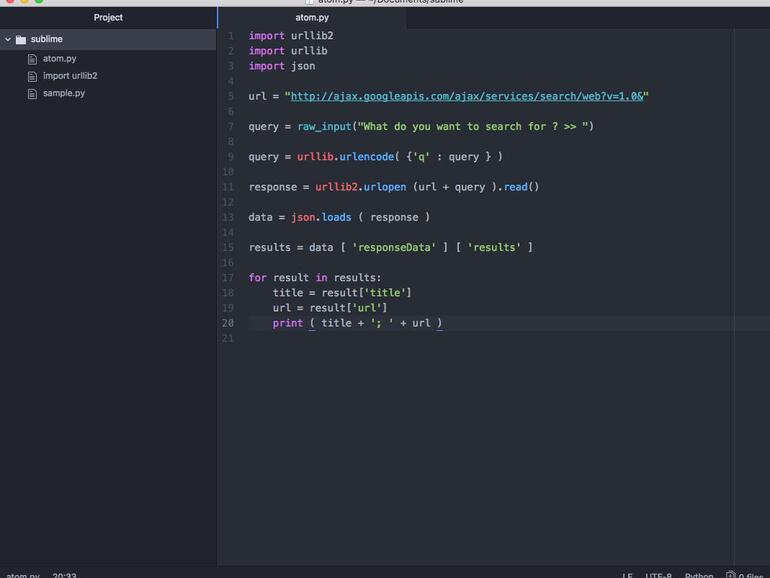Click the sample.py file icon

(x=33, y=93)
